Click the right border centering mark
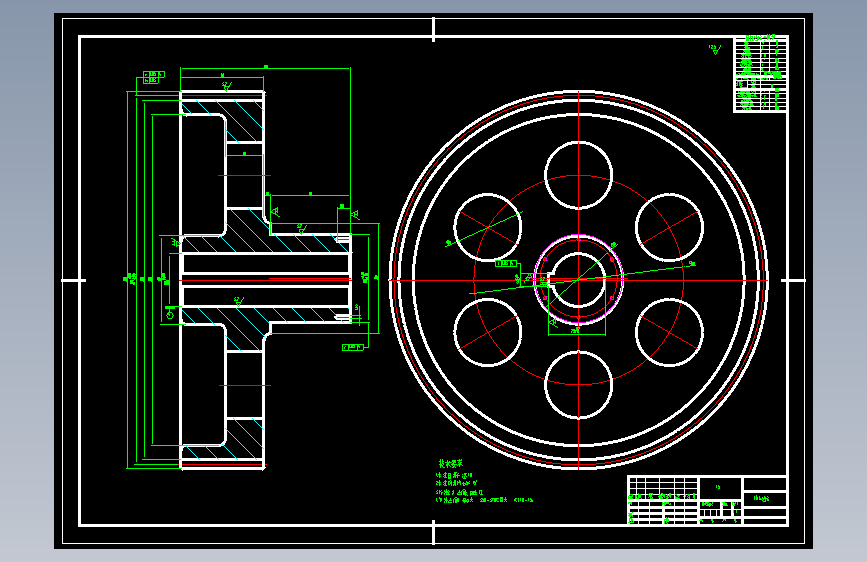 [x=793, y=280]
